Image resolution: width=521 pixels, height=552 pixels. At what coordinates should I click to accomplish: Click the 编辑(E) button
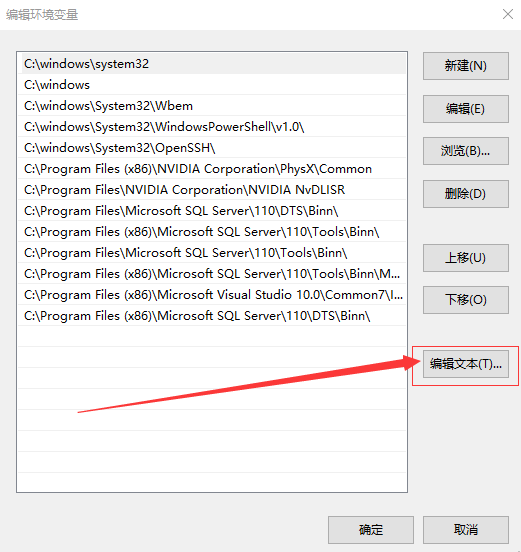coord(465,109)
